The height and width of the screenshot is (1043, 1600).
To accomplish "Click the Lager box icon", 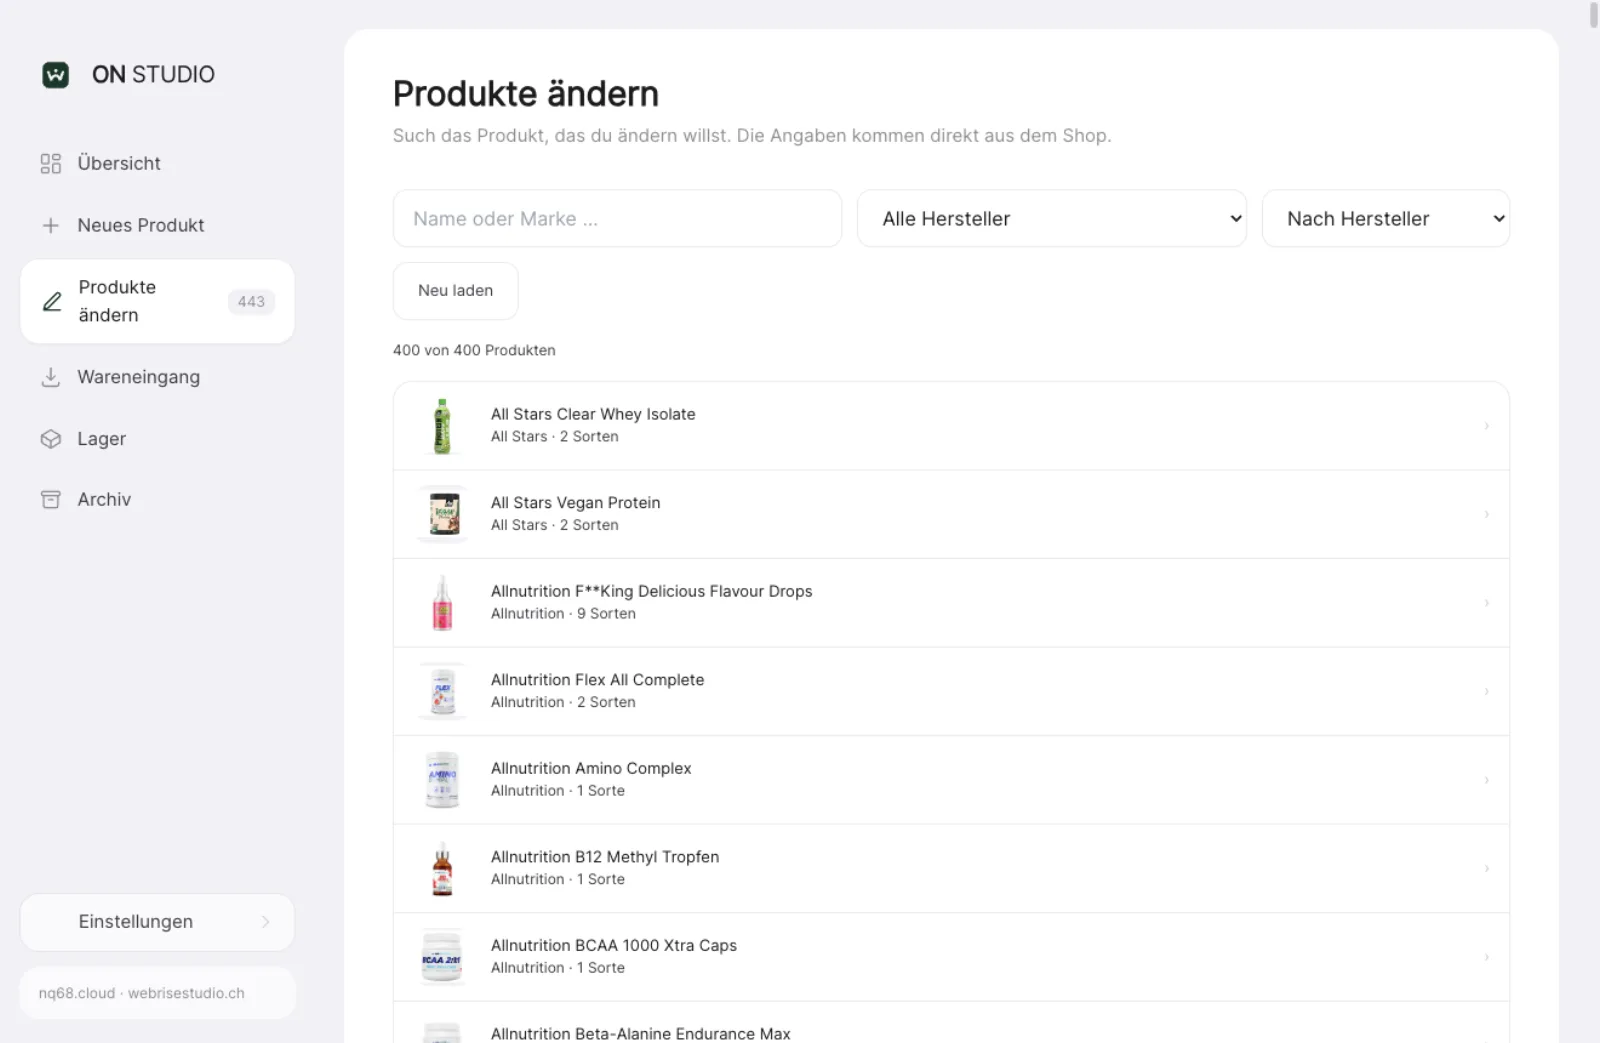I will coord(51,439).
